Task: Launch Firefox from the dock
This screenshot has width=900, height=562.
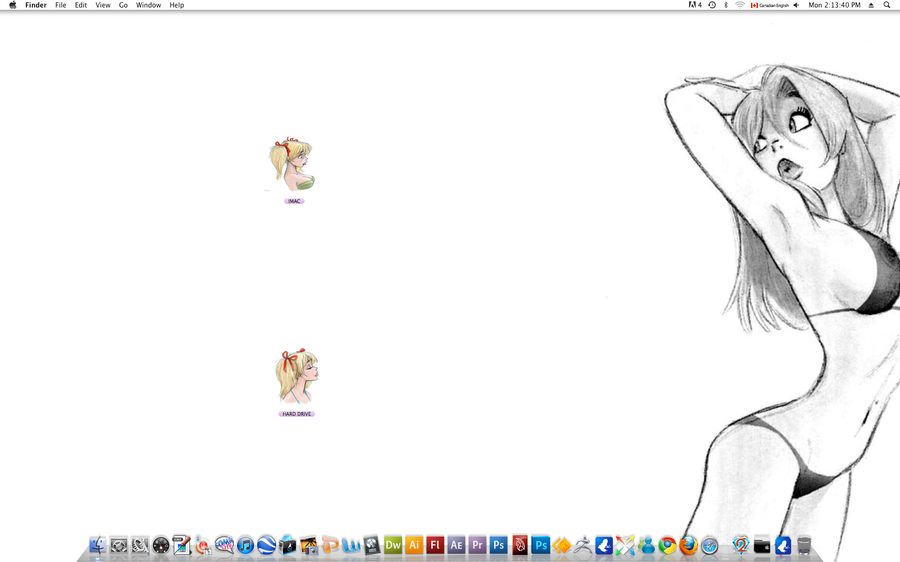Action: click(x=688, y=545)
